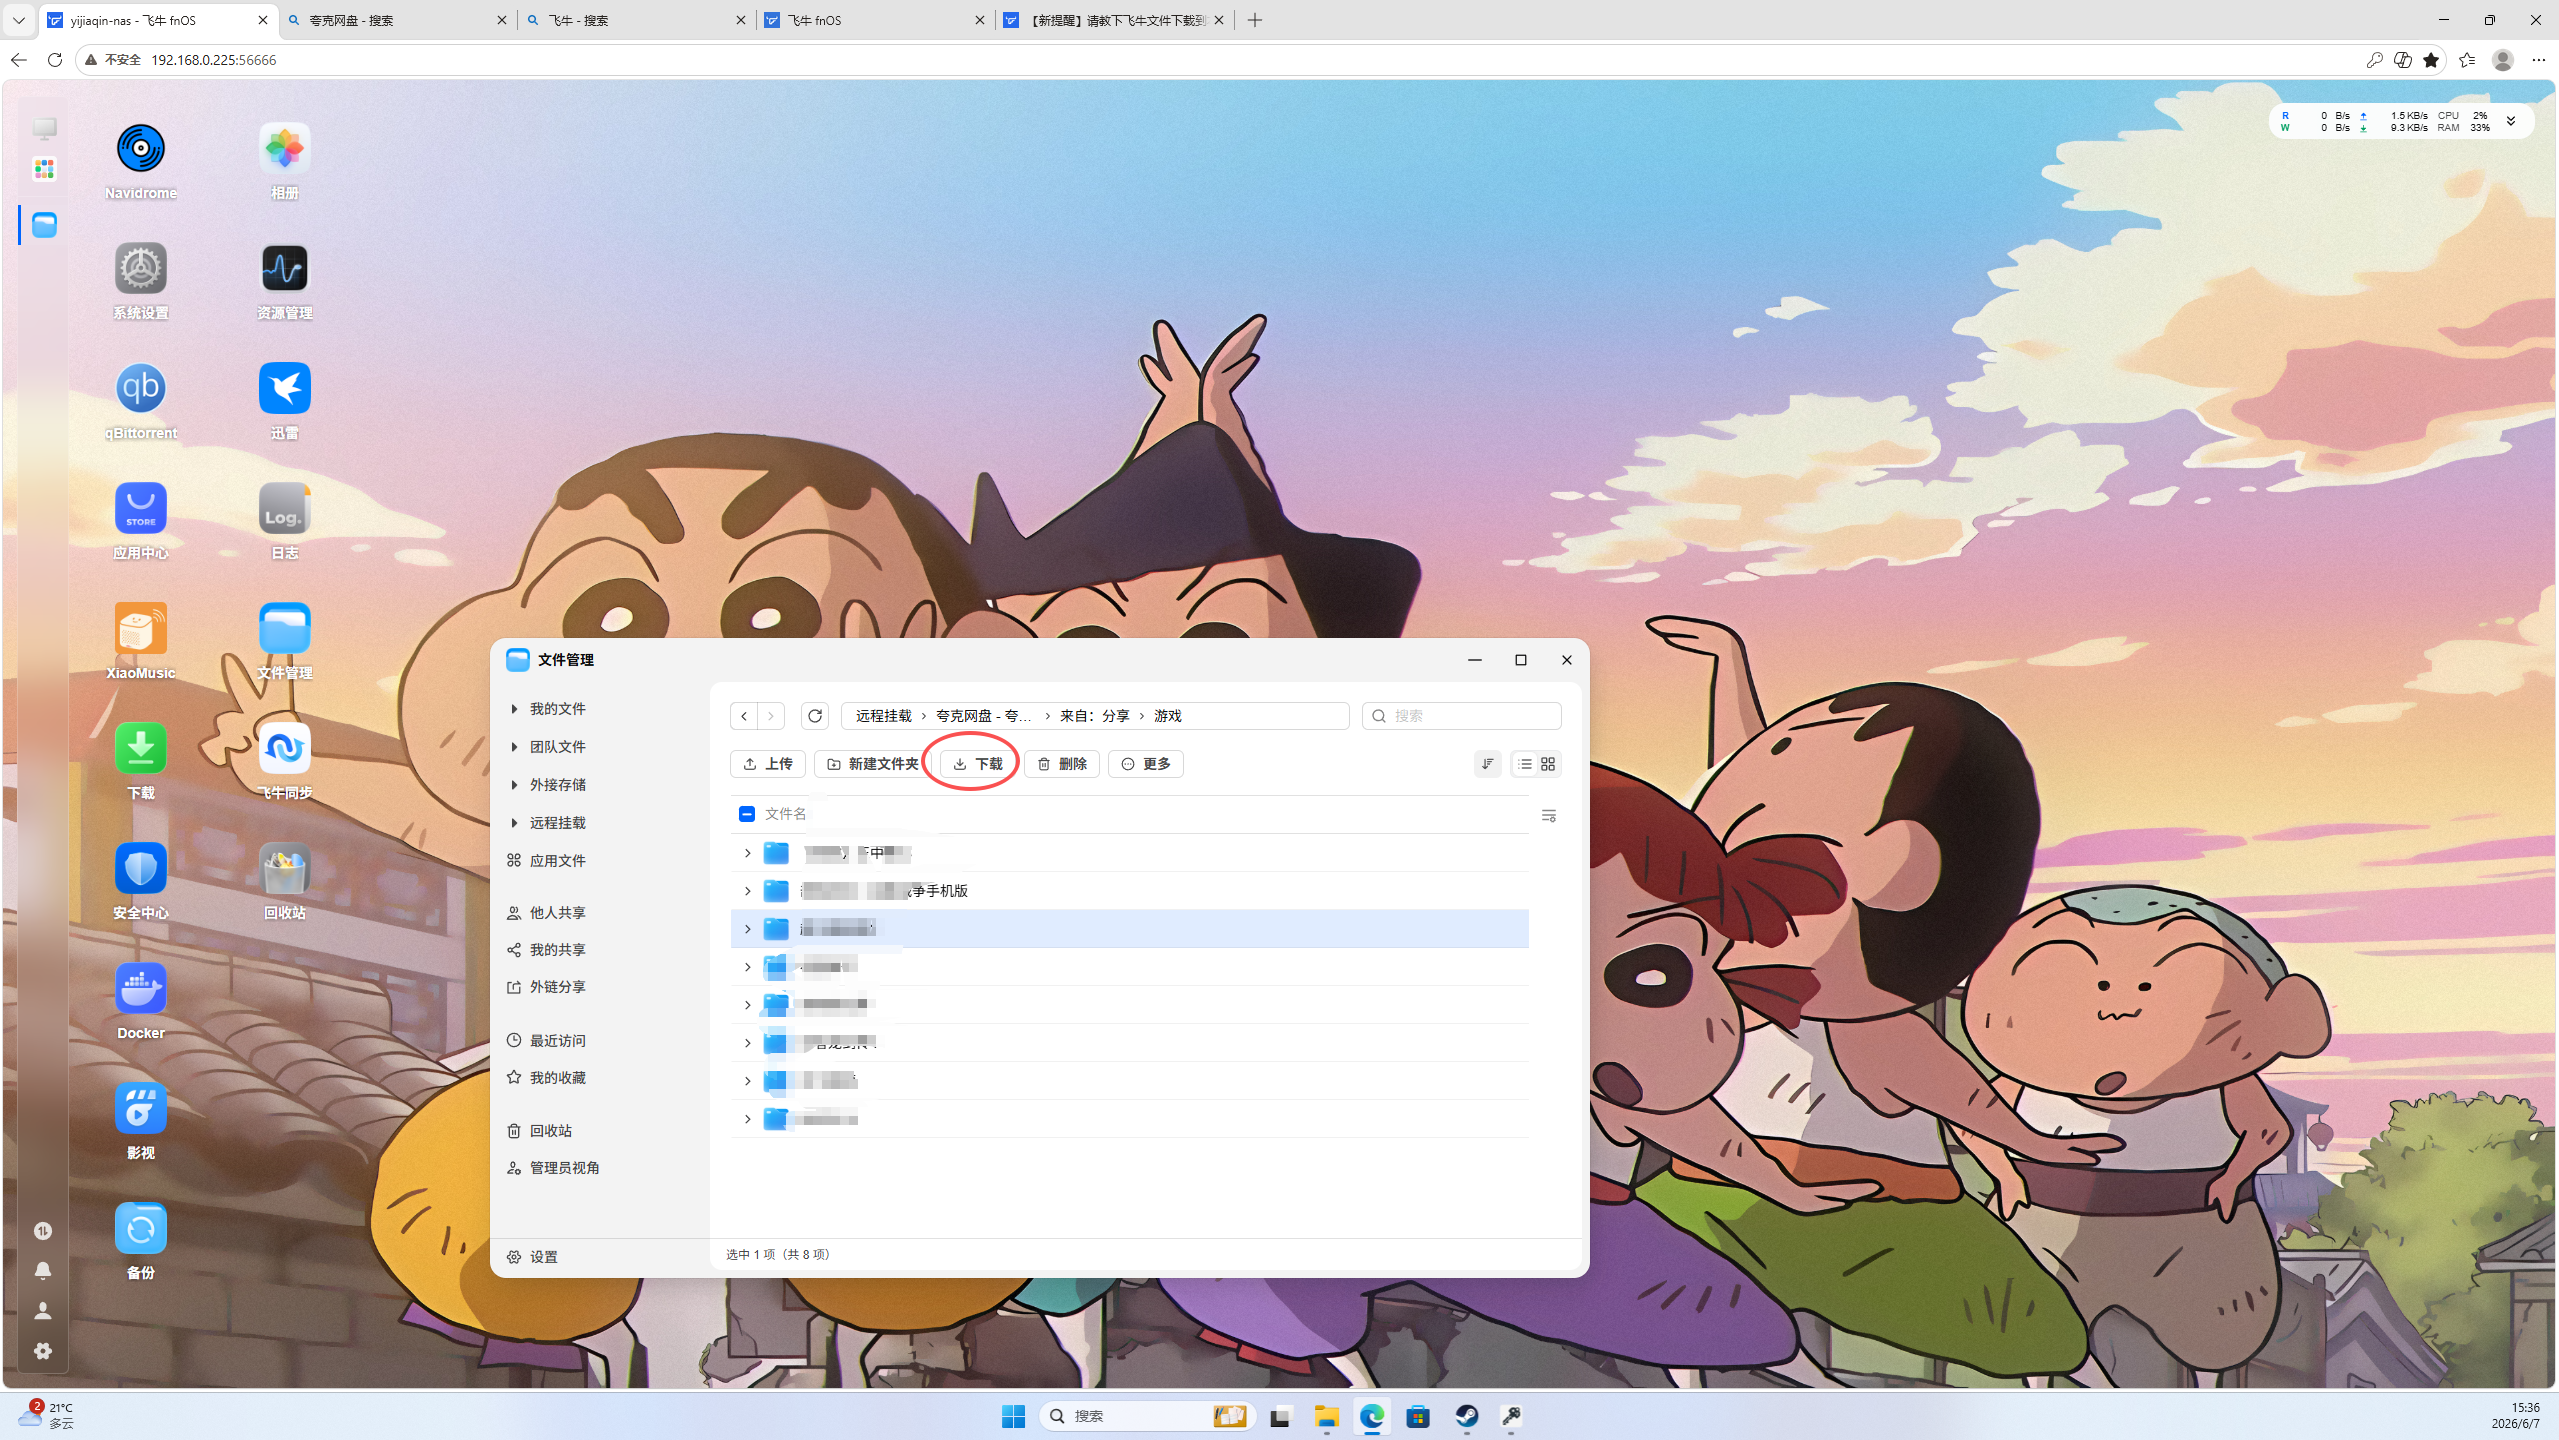Open File Explorer on Windows taskbar
Viewport: 2559px width, 1440px height.
(1327, 1416)
